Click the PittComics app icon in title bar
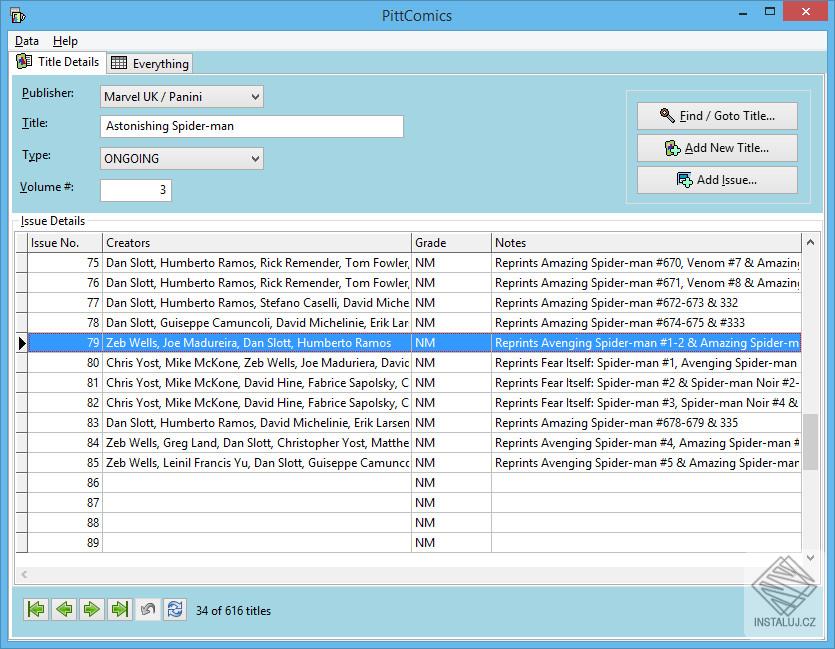Screen dimensions: 835x649 pos(17,15)
